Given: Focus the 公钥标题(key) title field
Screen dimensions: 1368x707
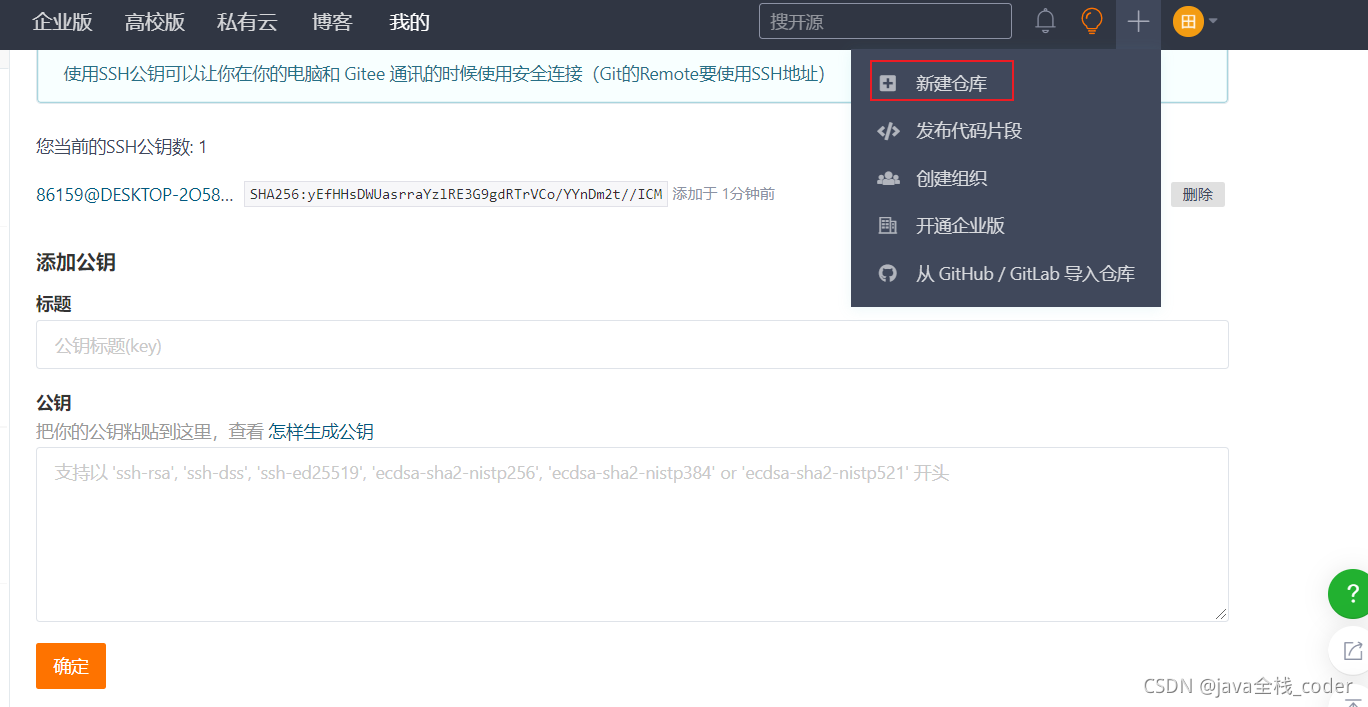Looking at the screenshot, I should point(632,345).
